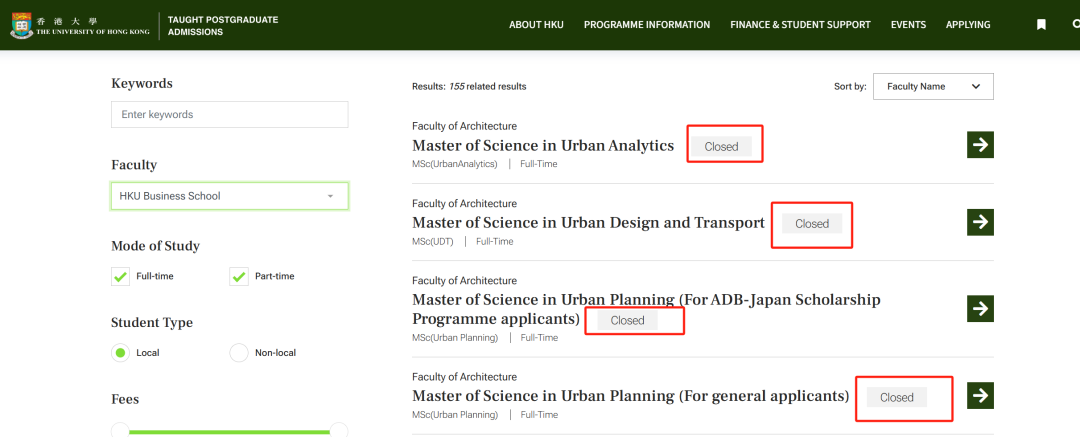
Task: Open the Sort by Faculty Name dropdown
Action: (x=933, y=87)
